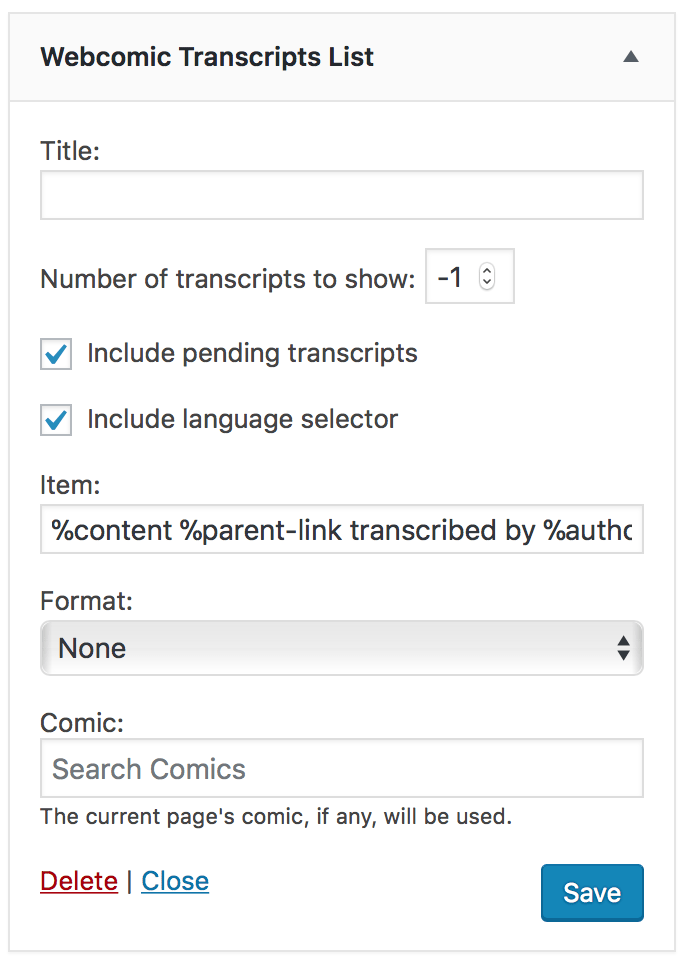The image size is (686, 962).
Task: Click the Include language selector label
Action: (x=242, y=420)
